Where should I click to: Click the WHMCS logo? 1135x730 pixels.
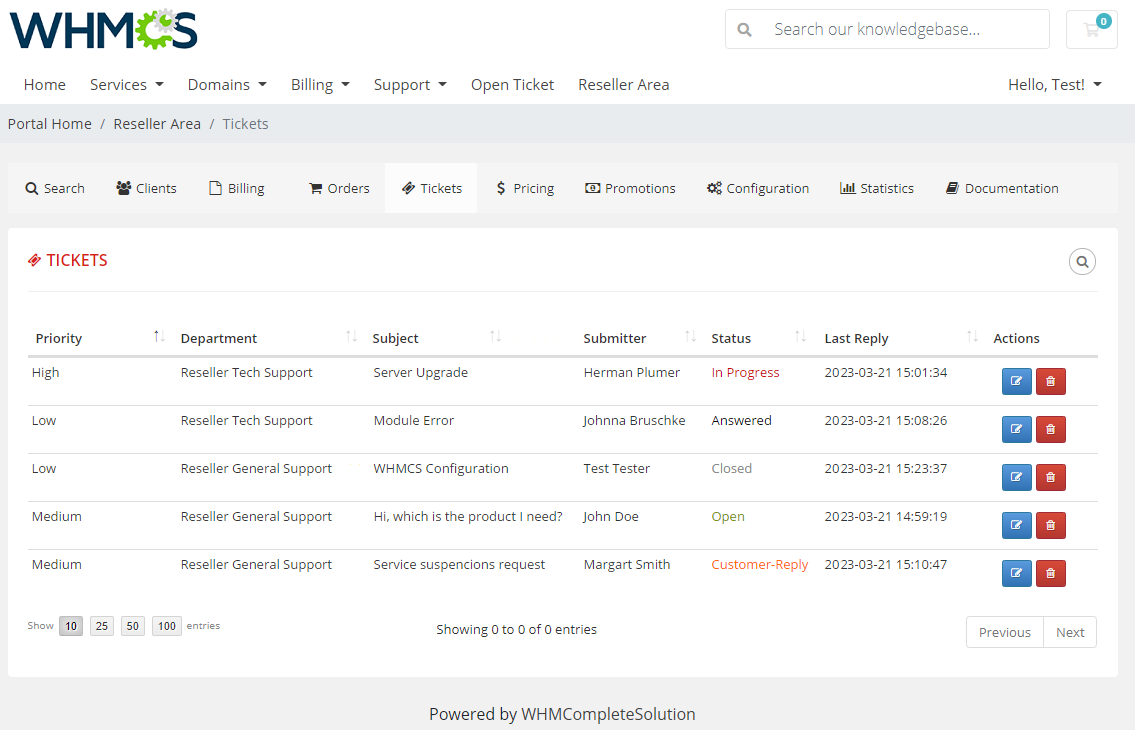102,30
